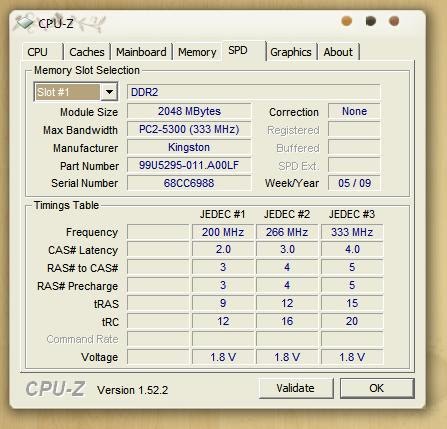This screenshot has width=447, height=429.
Task: Click serial number 68CC6988
Action: pos(189,183)
